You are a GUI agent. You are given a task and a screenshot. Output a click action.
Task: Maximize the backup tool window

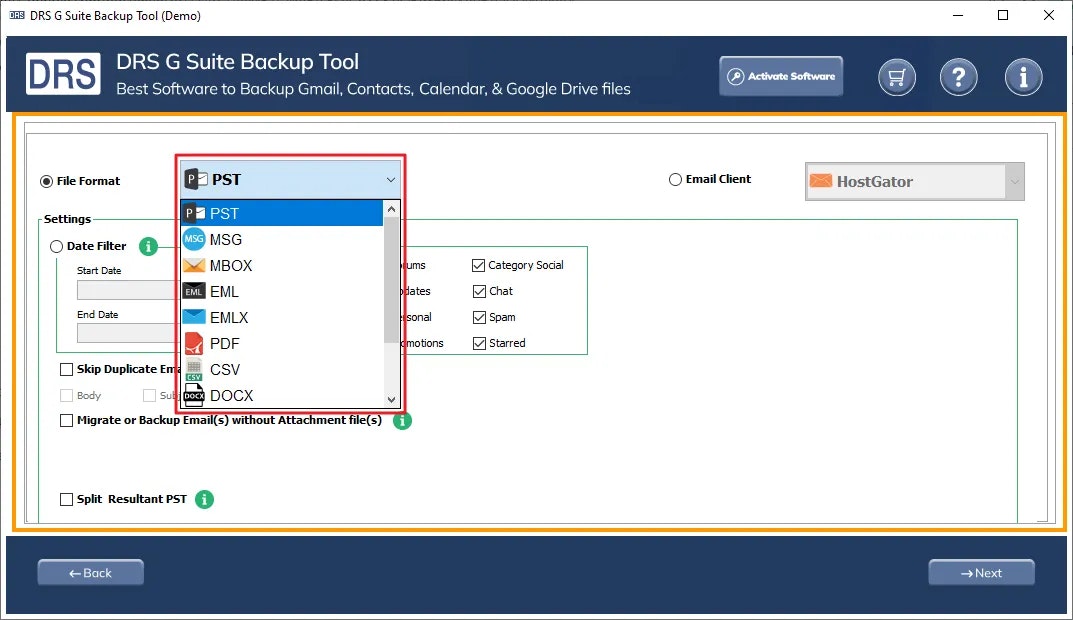1003,15
